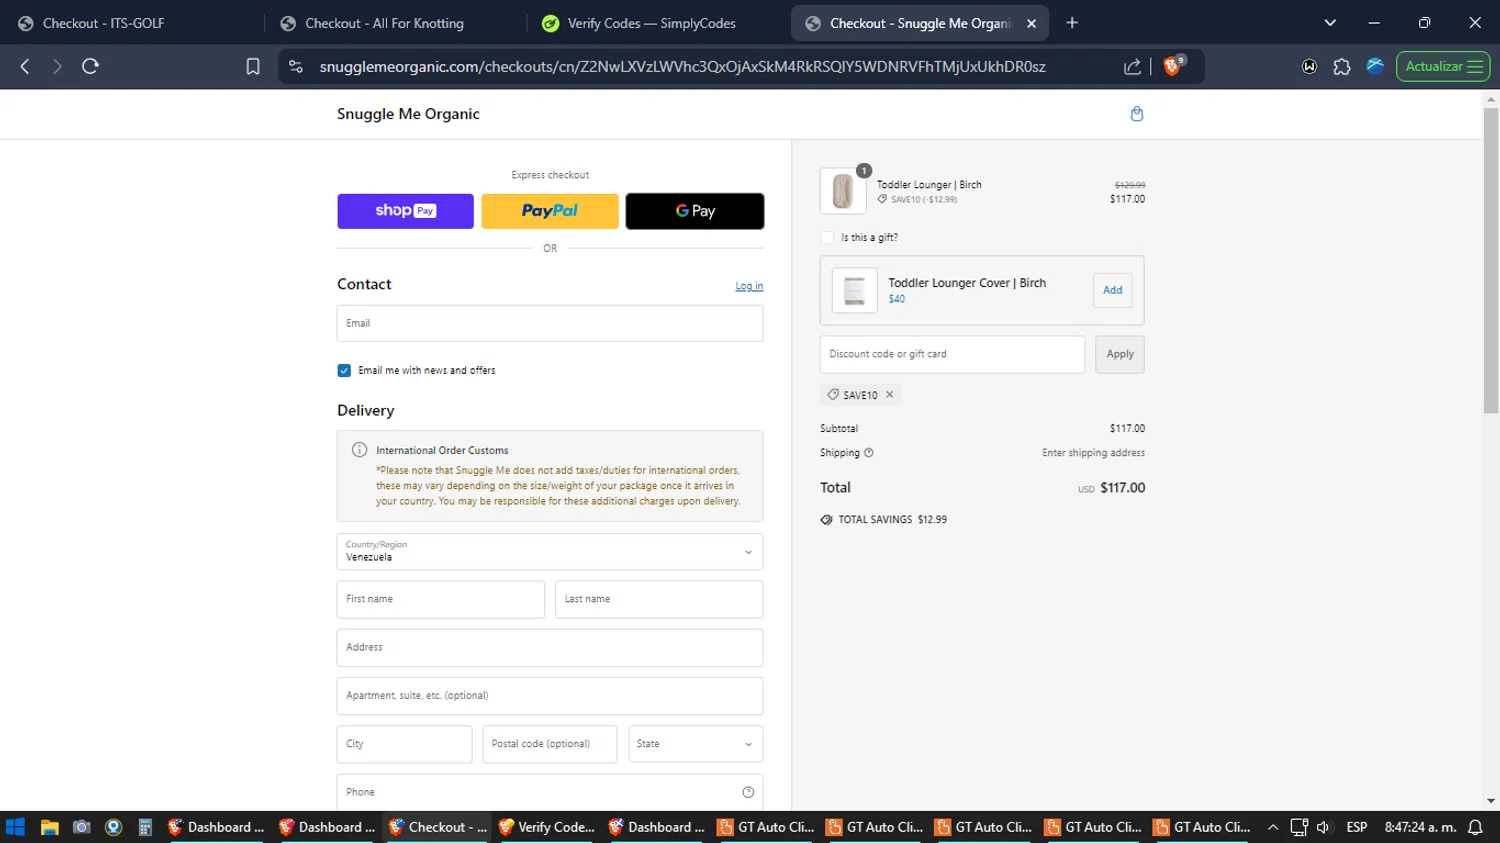This screenshot has width=1500, height=843.
Task: Choose PayPal express checkout
Action: point(550,211)
